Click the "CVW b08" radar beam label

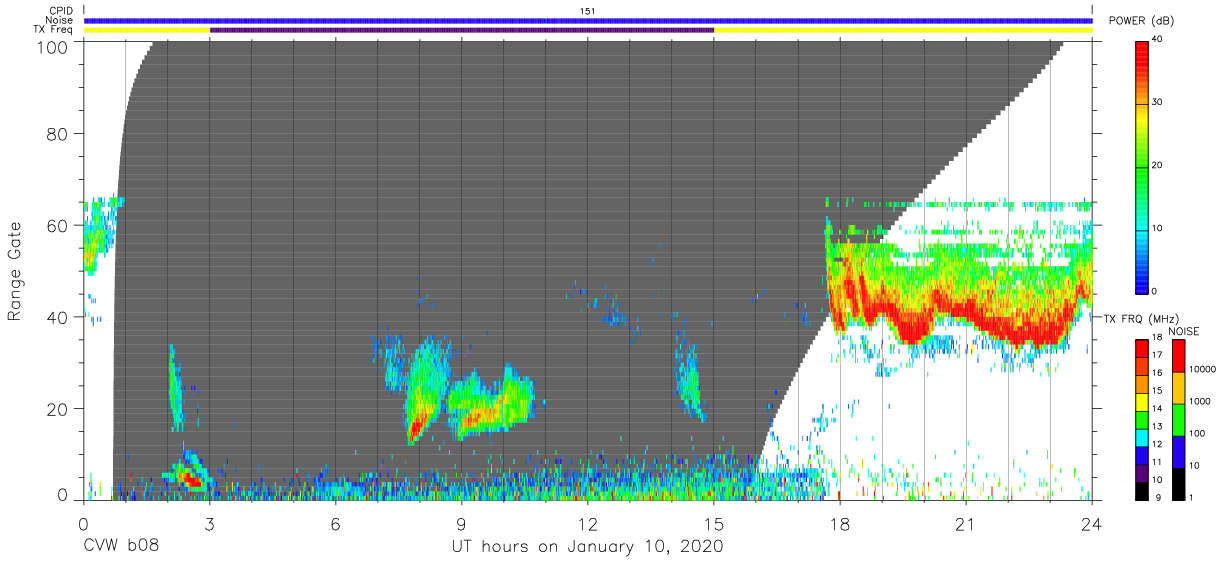pos(121,547)
